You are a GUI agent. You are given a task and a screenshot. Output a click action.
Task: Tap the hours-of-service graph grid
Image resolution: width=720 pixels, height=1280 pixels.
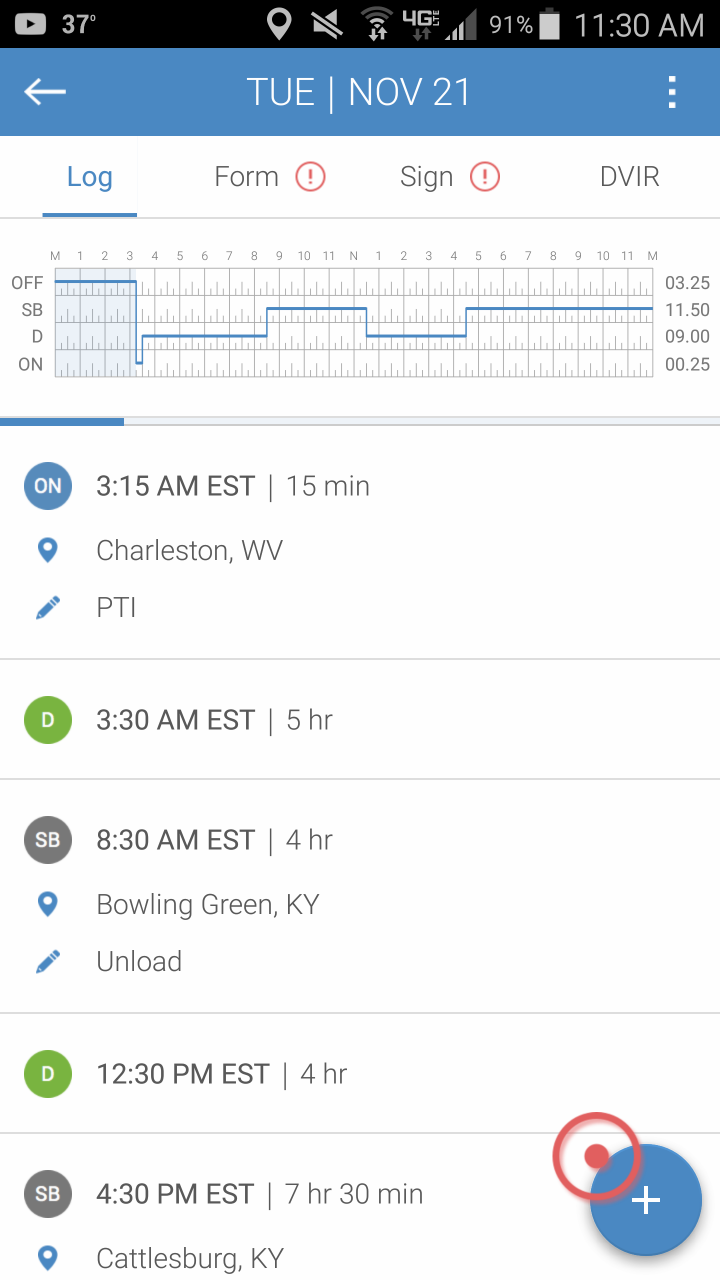(x=354, y=323)
